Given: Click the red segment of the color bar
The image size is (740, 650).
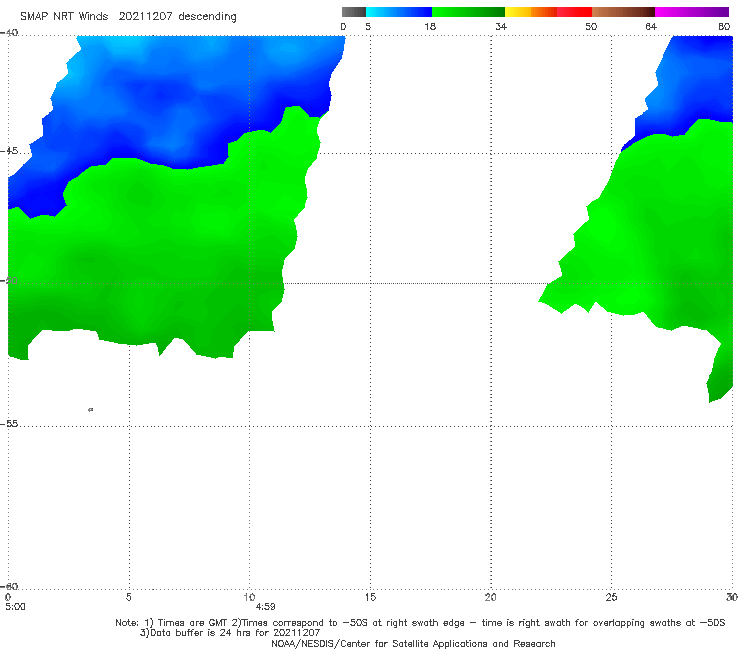Looking at the screenshot, I should coord(574,12).
